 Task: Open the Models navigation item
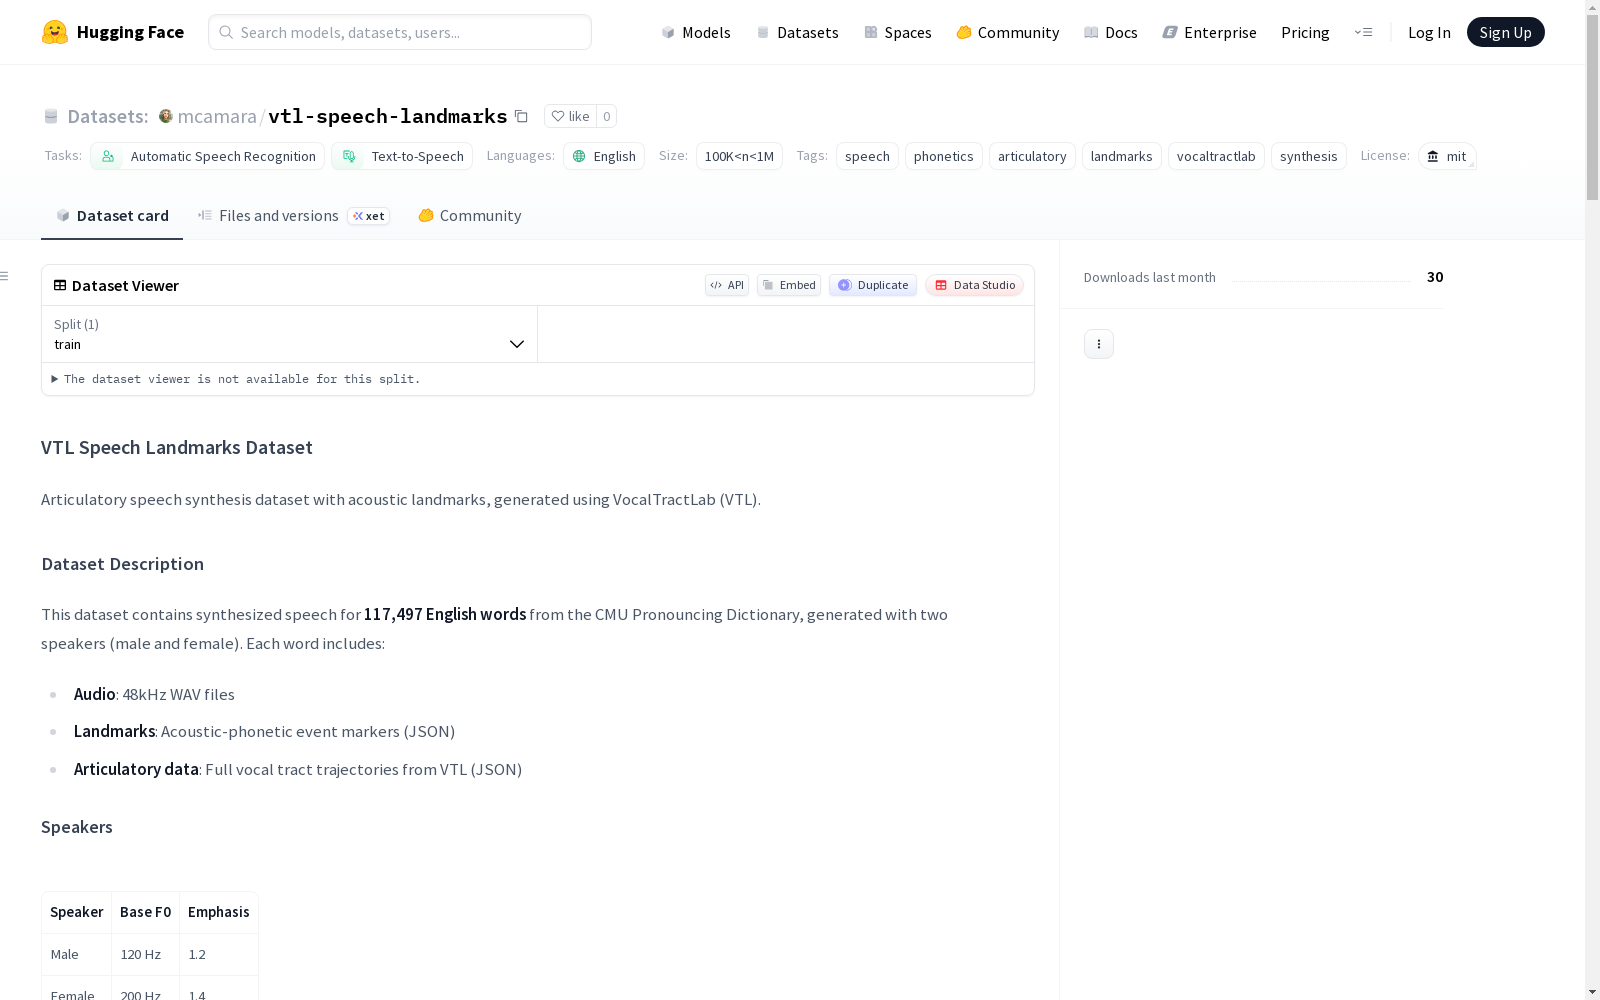coord(696,32)
